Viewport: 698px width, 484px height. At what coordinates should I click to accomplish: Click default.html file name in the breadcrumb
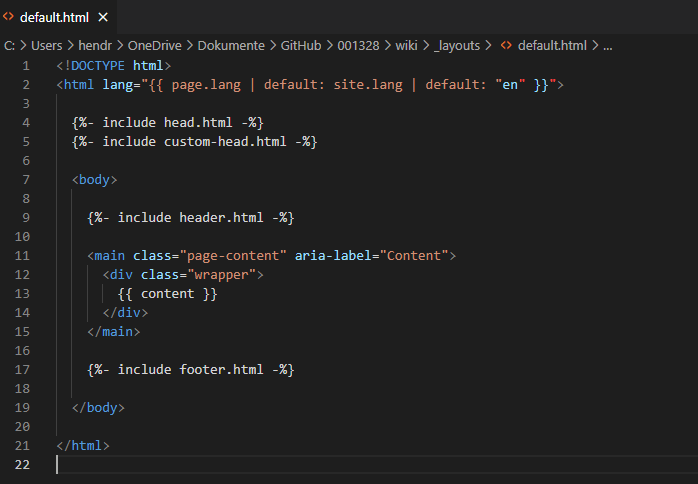pos(552,45)
